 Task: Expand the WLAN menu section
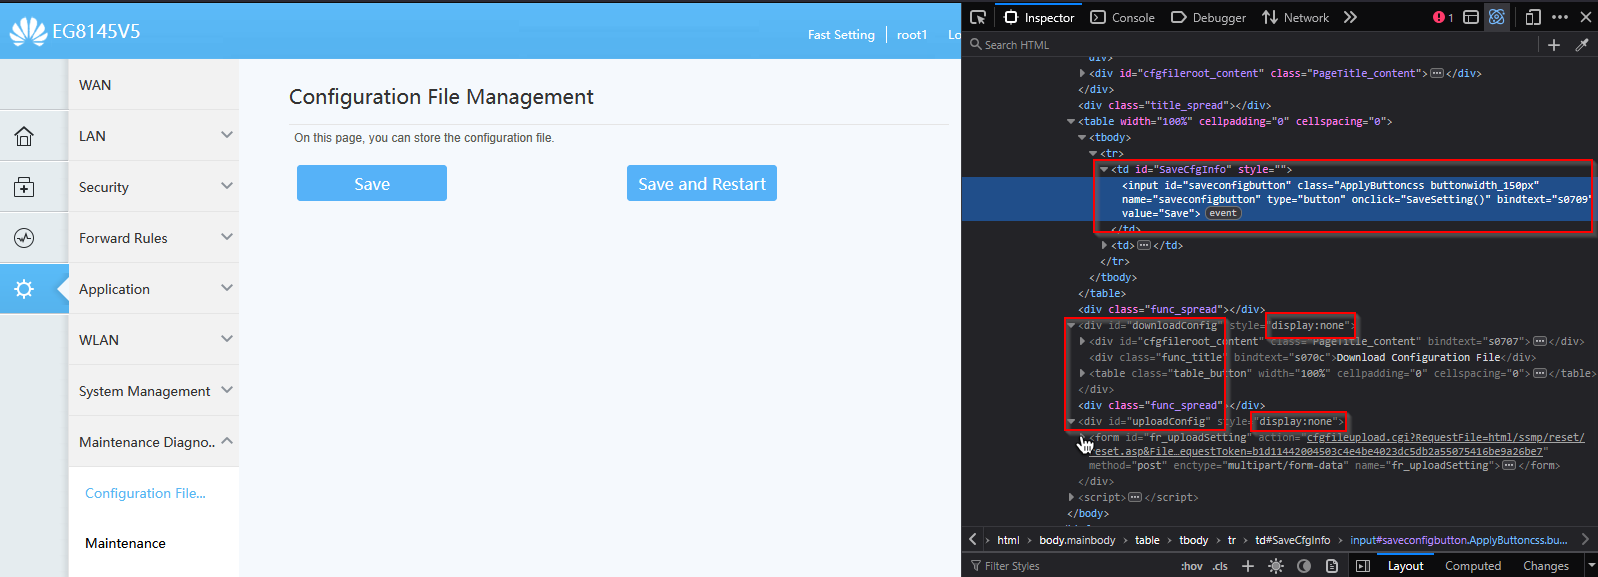(x=153, y=340)
